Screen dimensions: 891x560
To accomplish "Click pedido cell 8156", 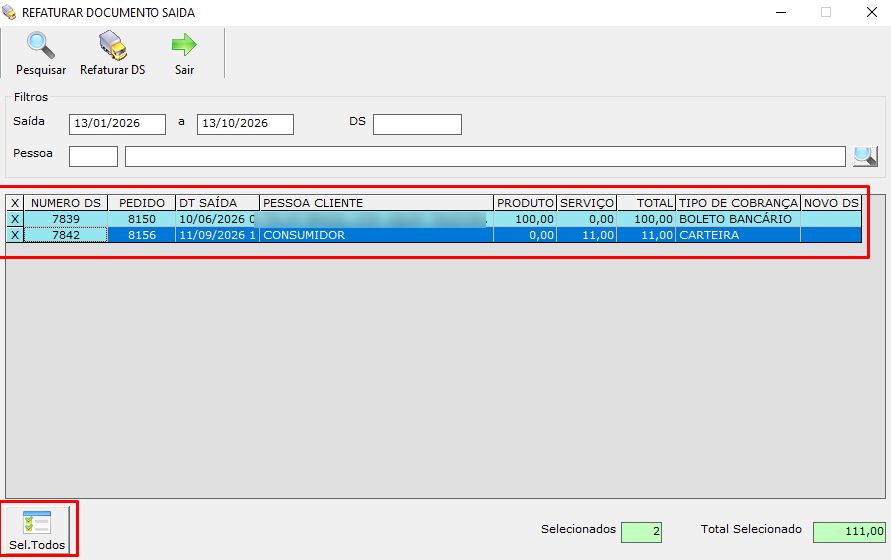I will [x=141, y=235].
